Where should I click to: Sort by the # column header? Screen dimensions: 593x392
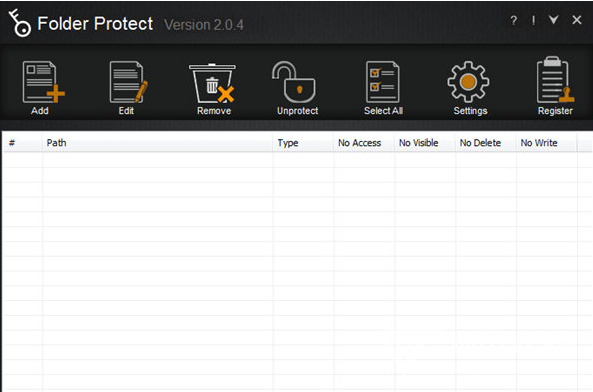tap(22, 143)
